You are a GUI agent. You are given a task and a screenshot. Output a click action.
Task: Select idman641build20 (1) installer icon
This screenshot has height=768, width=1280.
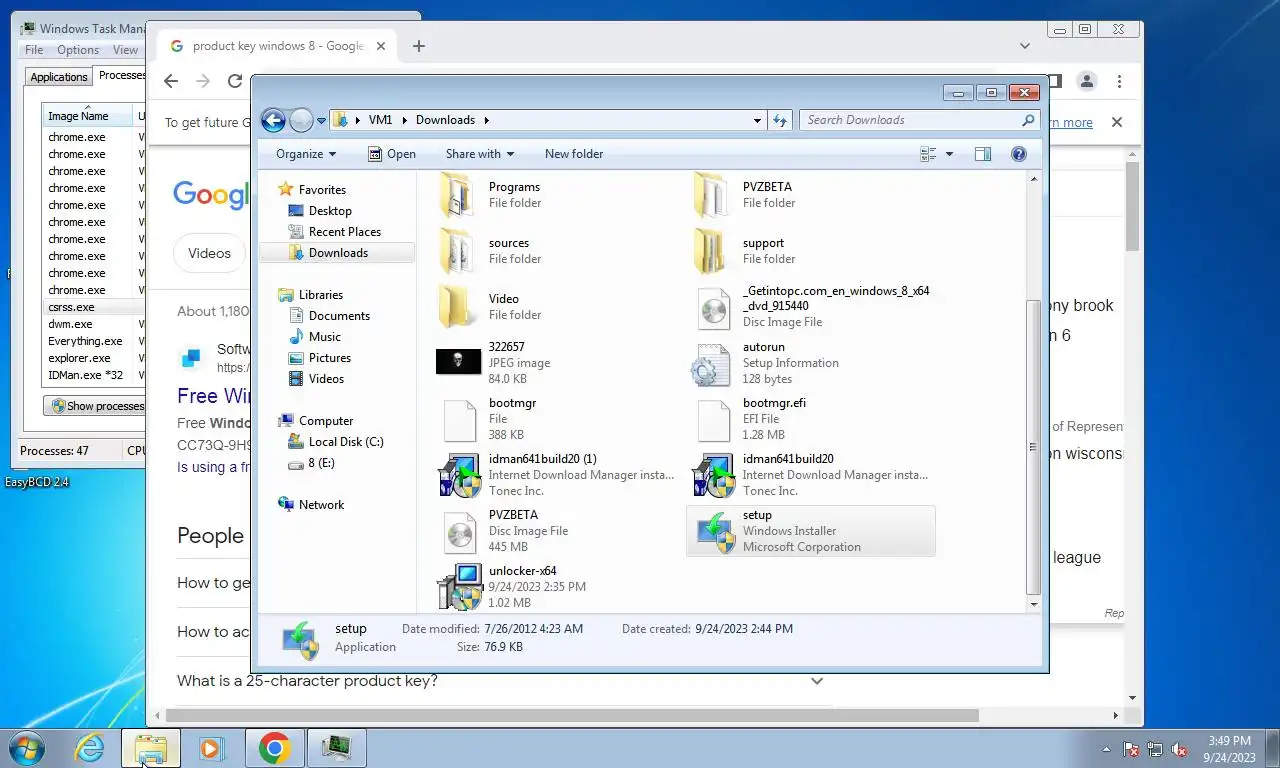[459, 475]
